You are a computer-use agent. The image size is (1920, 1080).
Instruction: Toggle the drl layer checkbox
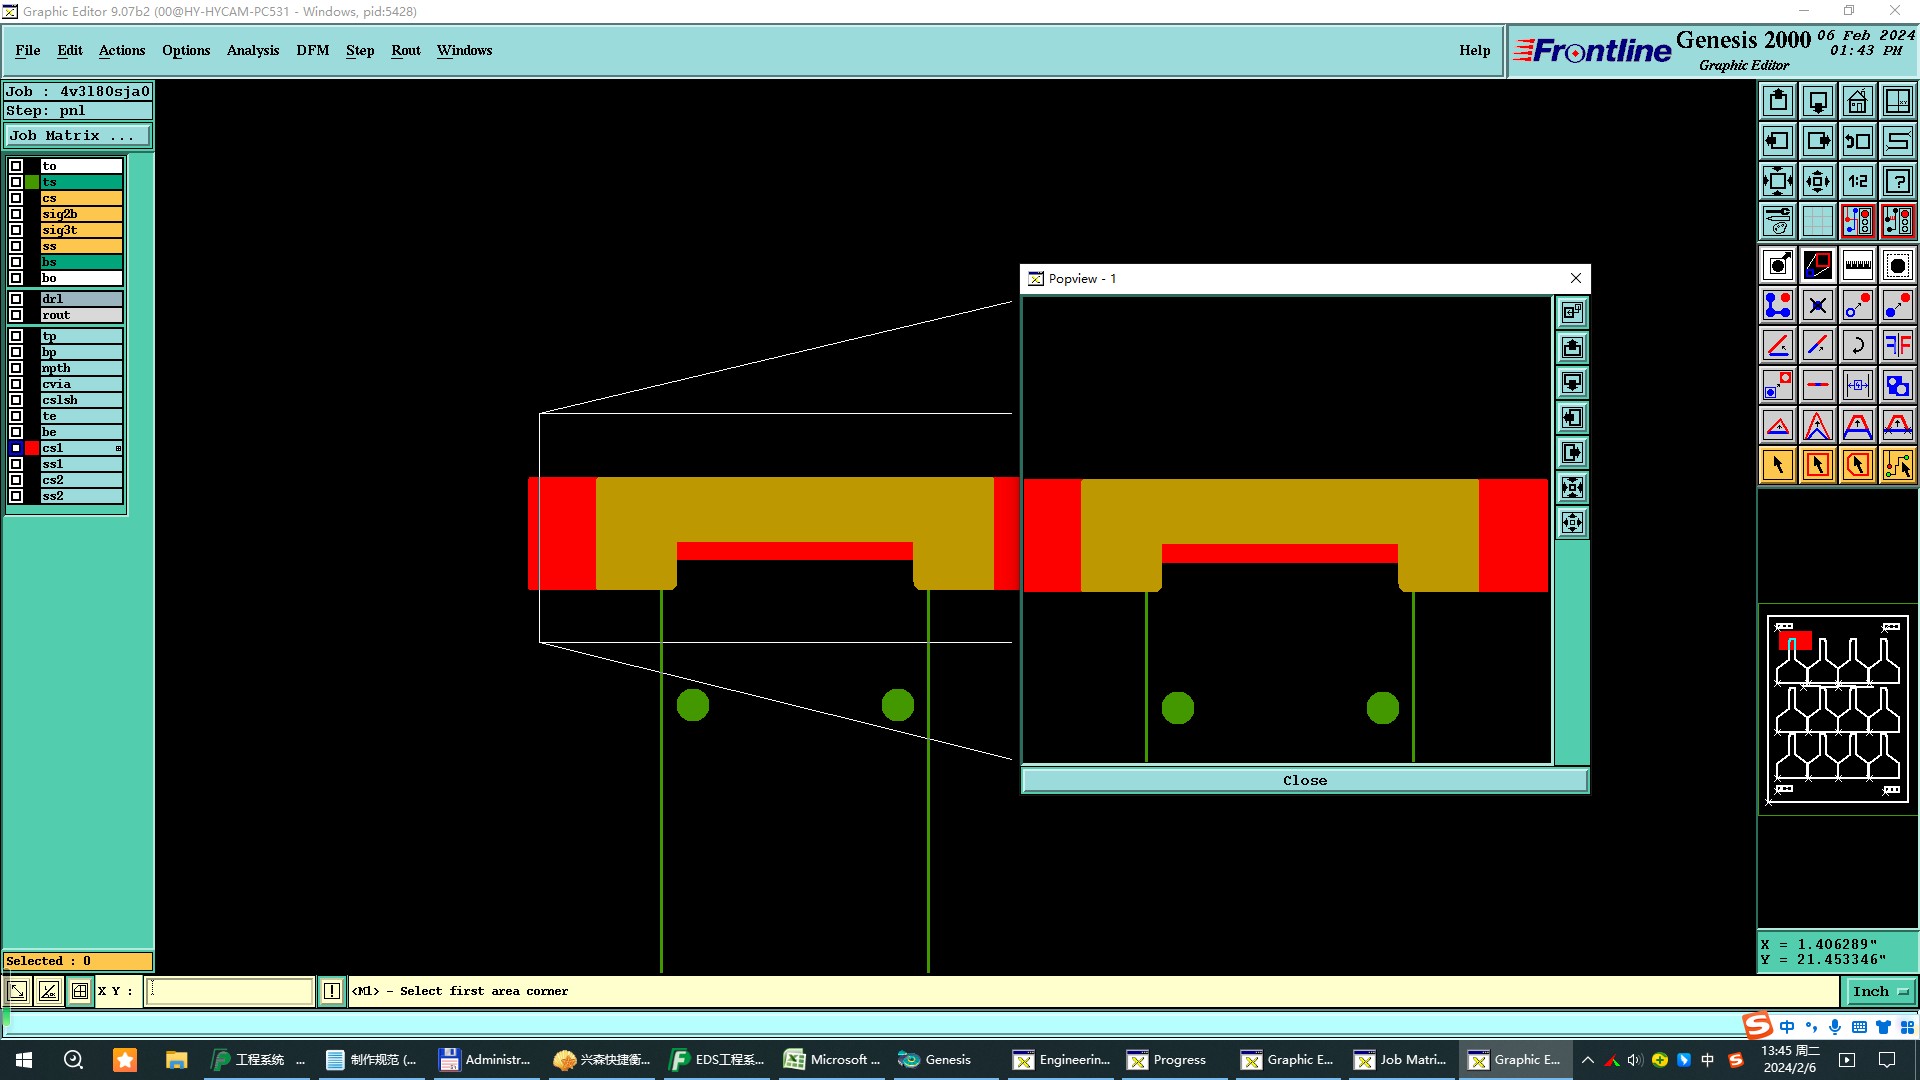(16, 299)
